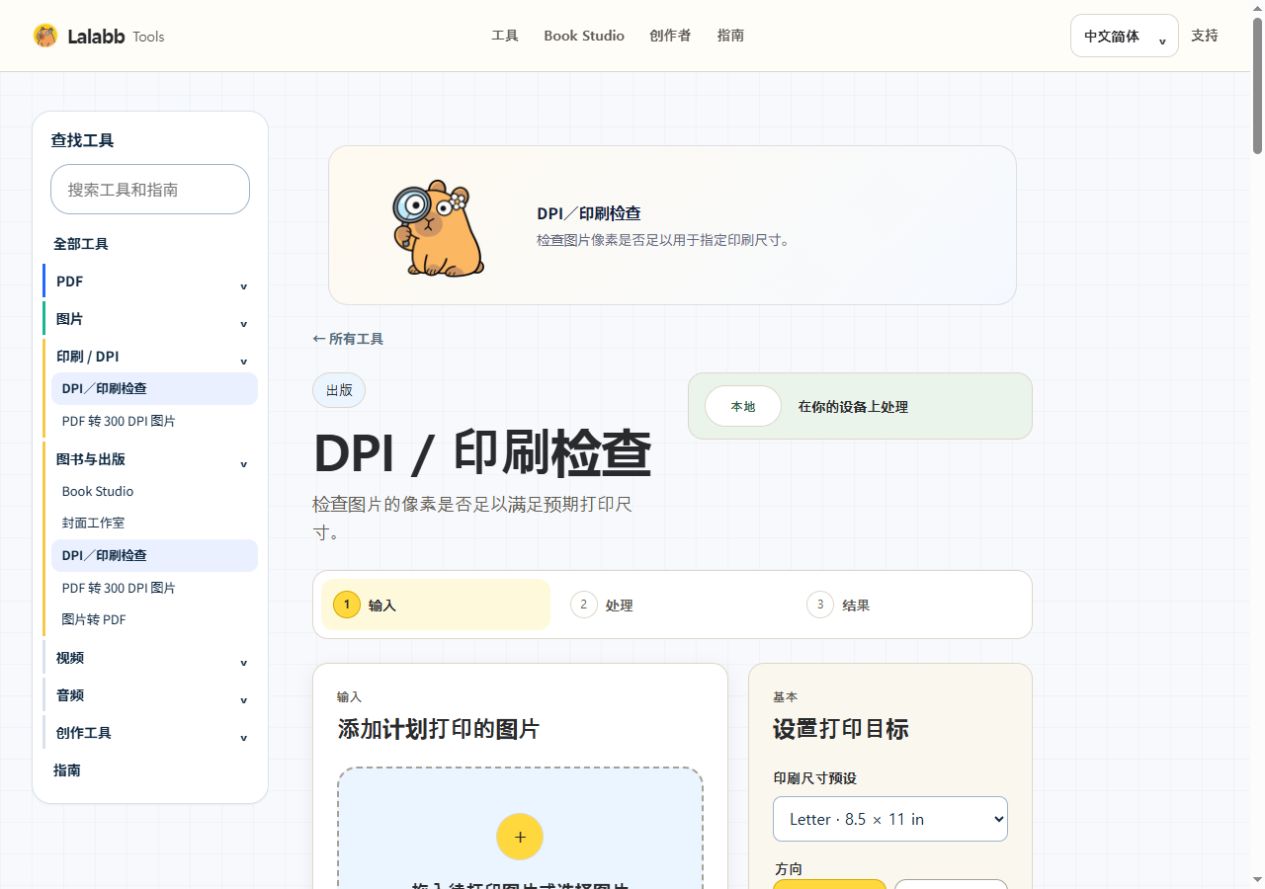Collapse the 图书与出版 sidebar category
Image resolution: width=1265 pixels, height=889 pixels.
tap(151, 459)
